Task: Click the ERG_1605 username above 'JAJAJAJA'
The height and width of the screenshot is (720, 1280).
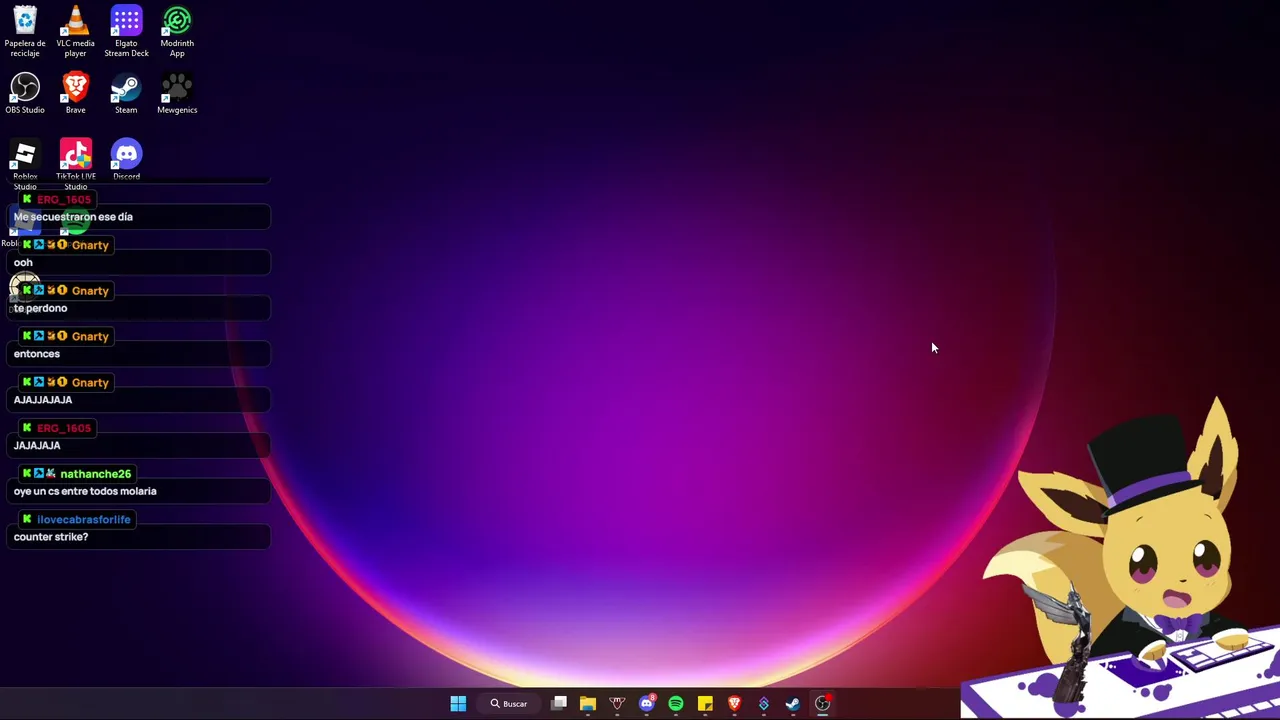Action: 64,428
